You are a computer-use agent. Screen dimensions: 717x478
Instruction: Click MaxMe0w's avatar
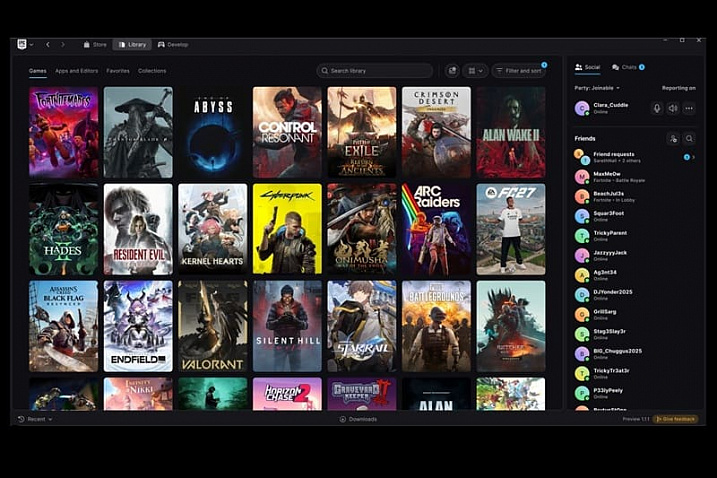(582, 177)
